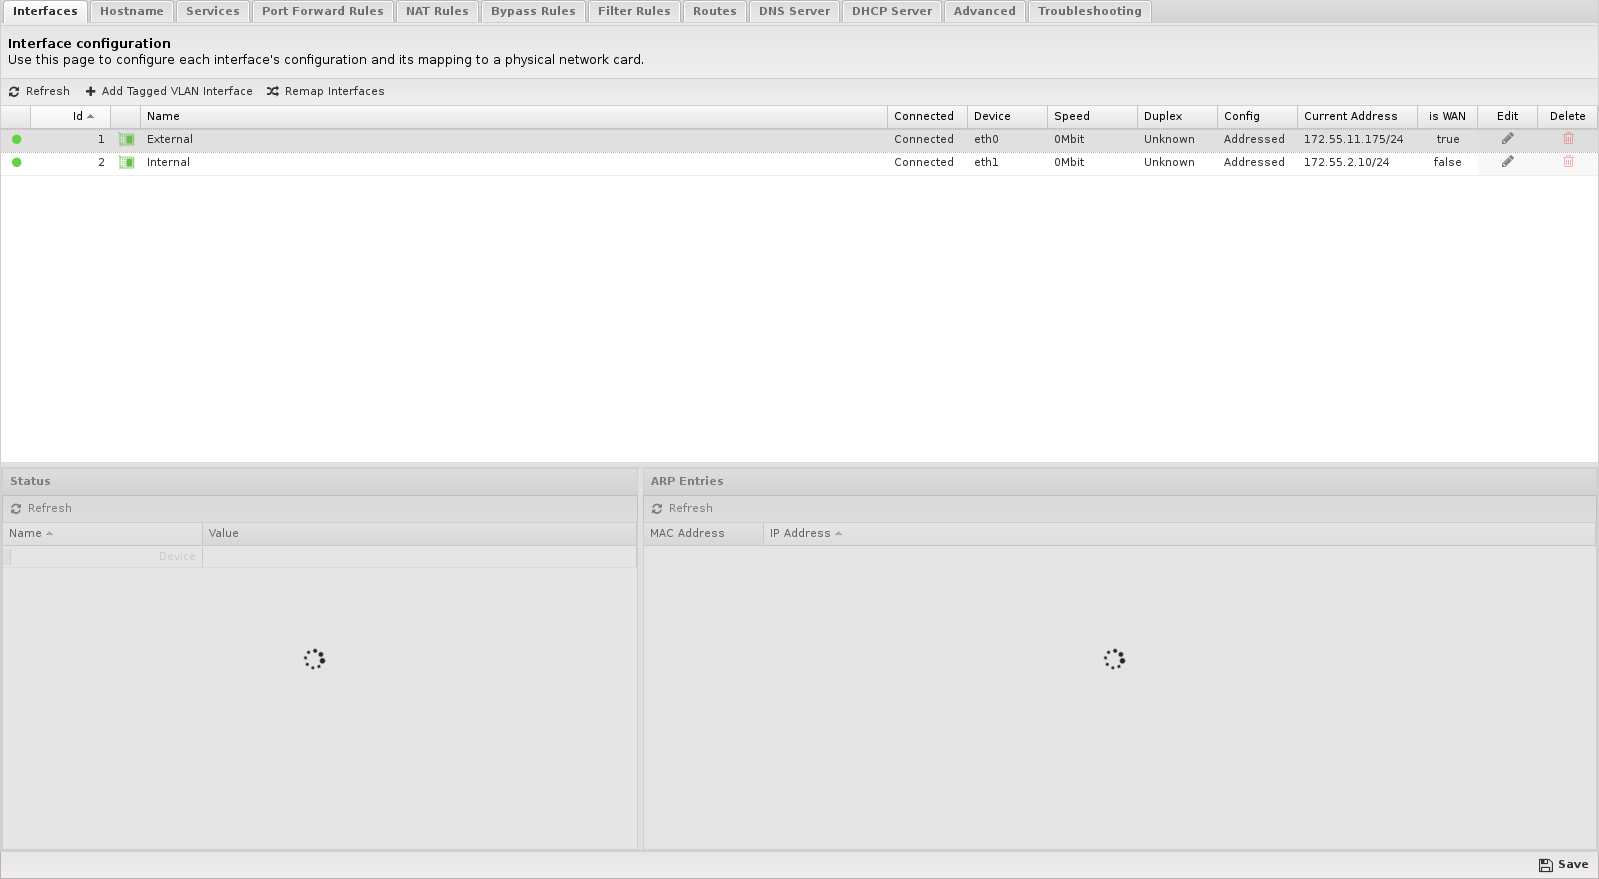Click the network card icon beside Internal
This screenshot has width=1599, height=879.
click(126, 162)
